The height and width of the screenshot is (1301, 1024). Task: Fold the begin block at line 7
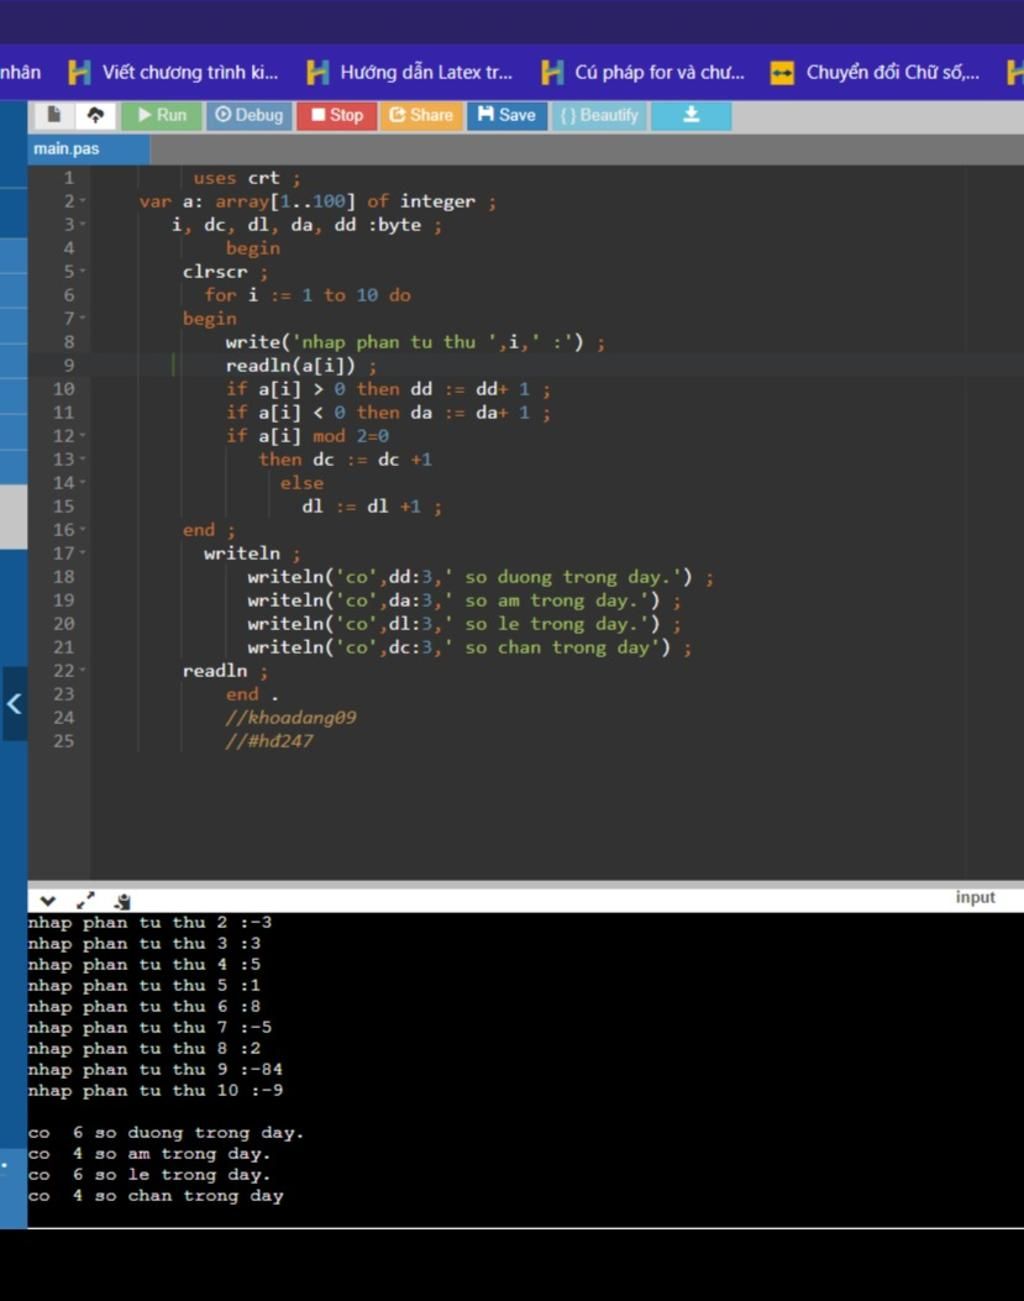[x=83, y=318]
